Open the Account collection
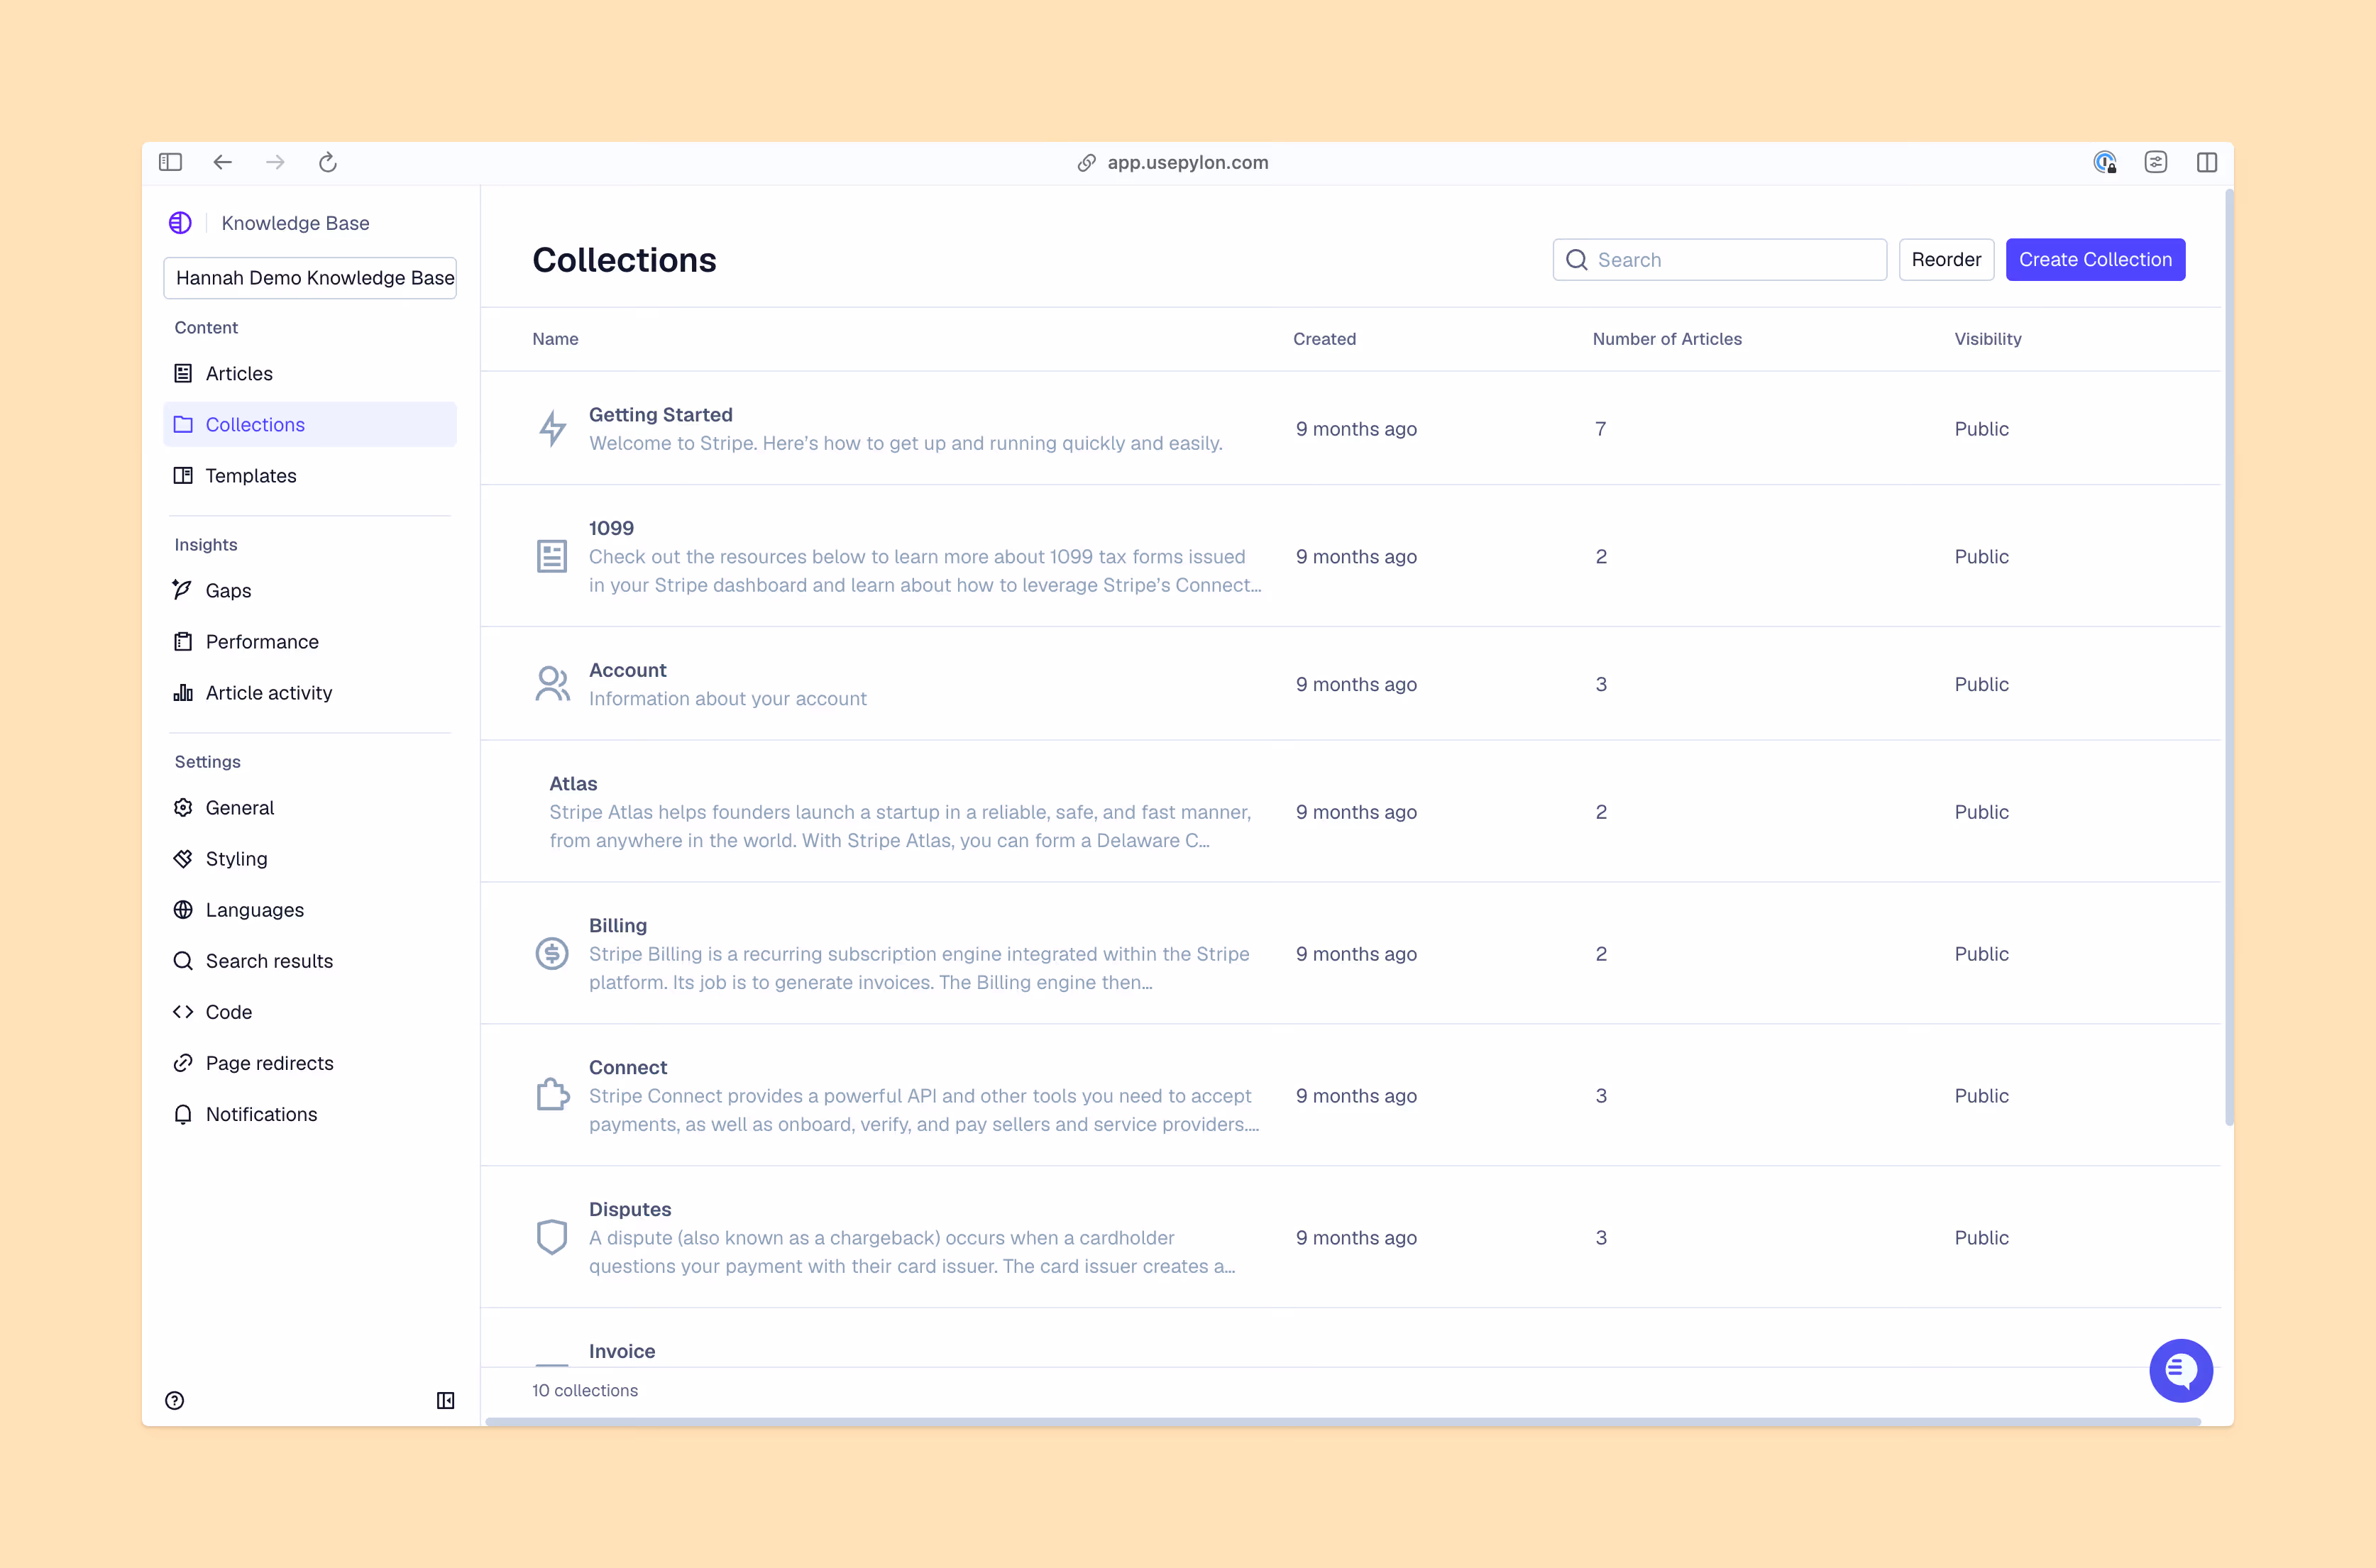This screenshot has width=2376, height=1568. (1350, 684)
